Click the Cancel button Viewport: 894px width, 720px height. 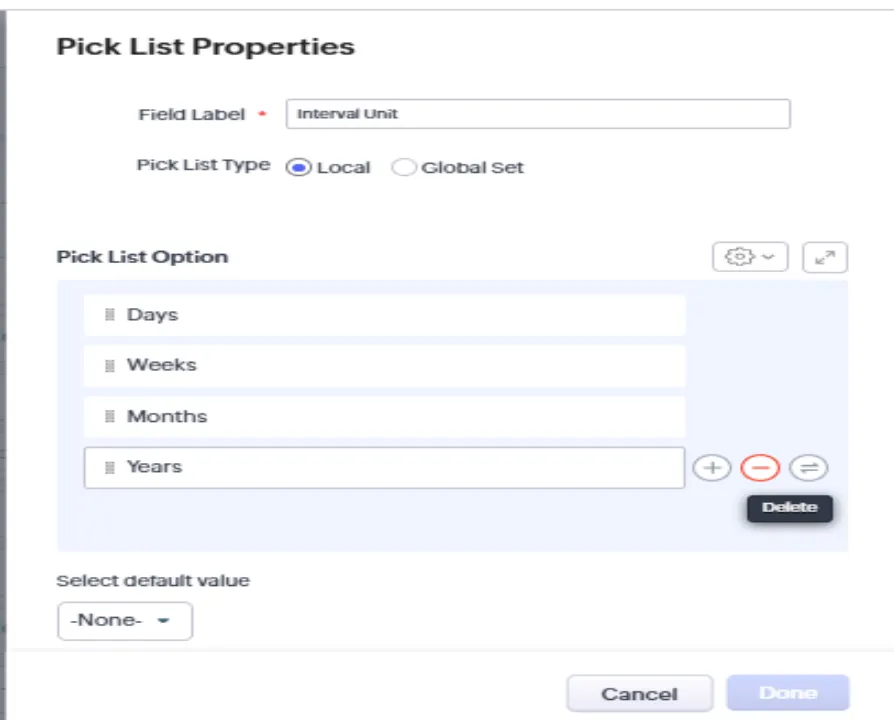tap(640, 694)
